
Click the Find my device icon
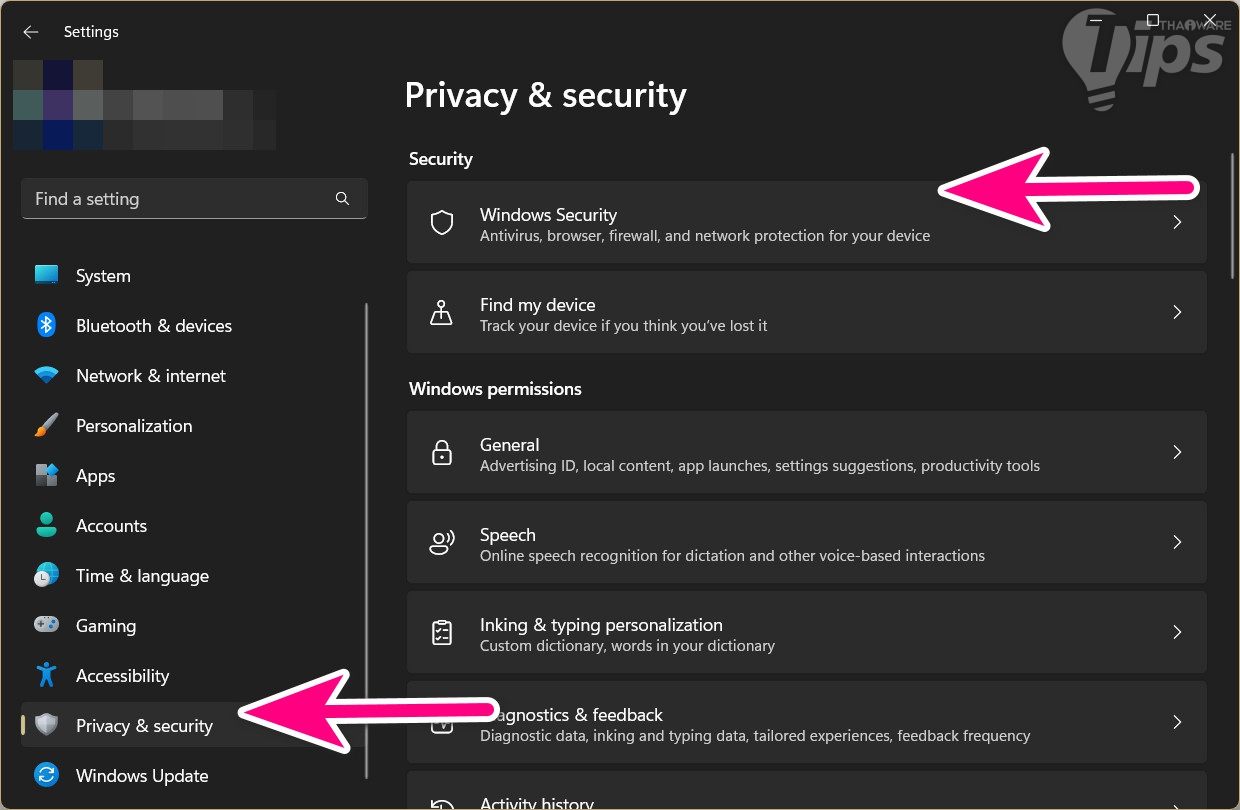pos(441,312)
